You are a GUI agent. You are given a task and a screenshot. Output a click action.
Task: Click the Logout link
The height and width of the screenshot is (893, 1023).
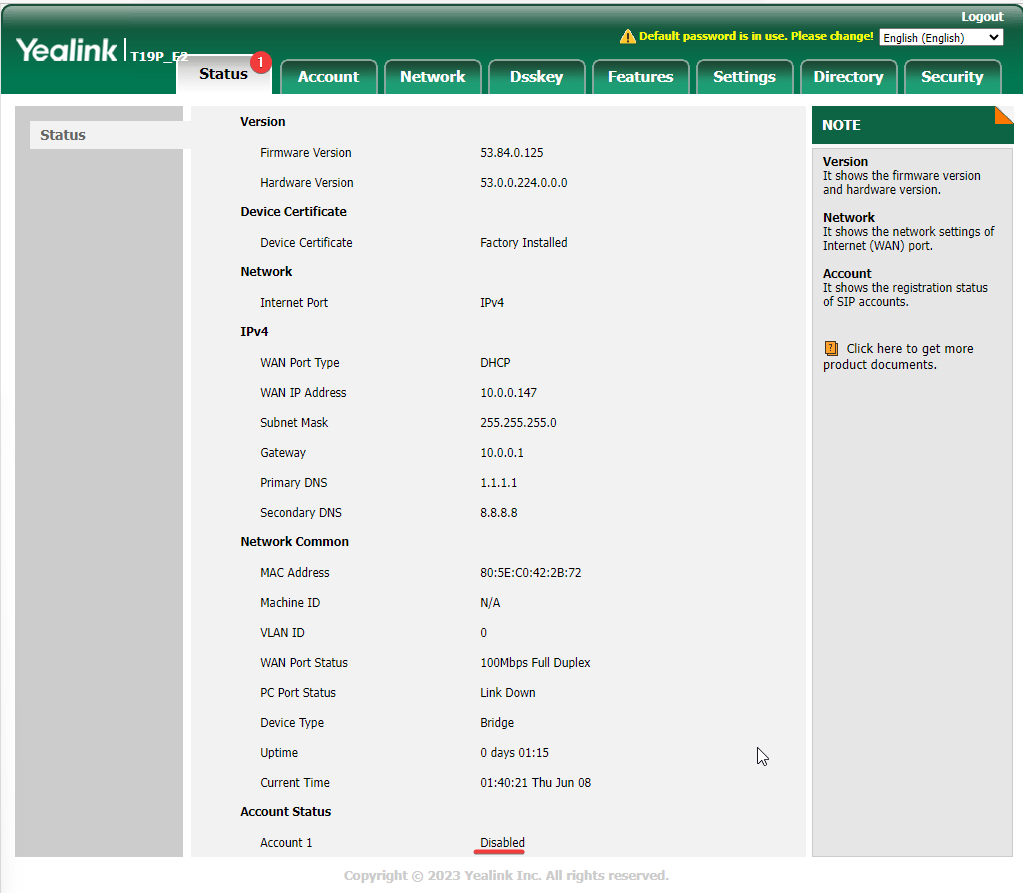982,17
